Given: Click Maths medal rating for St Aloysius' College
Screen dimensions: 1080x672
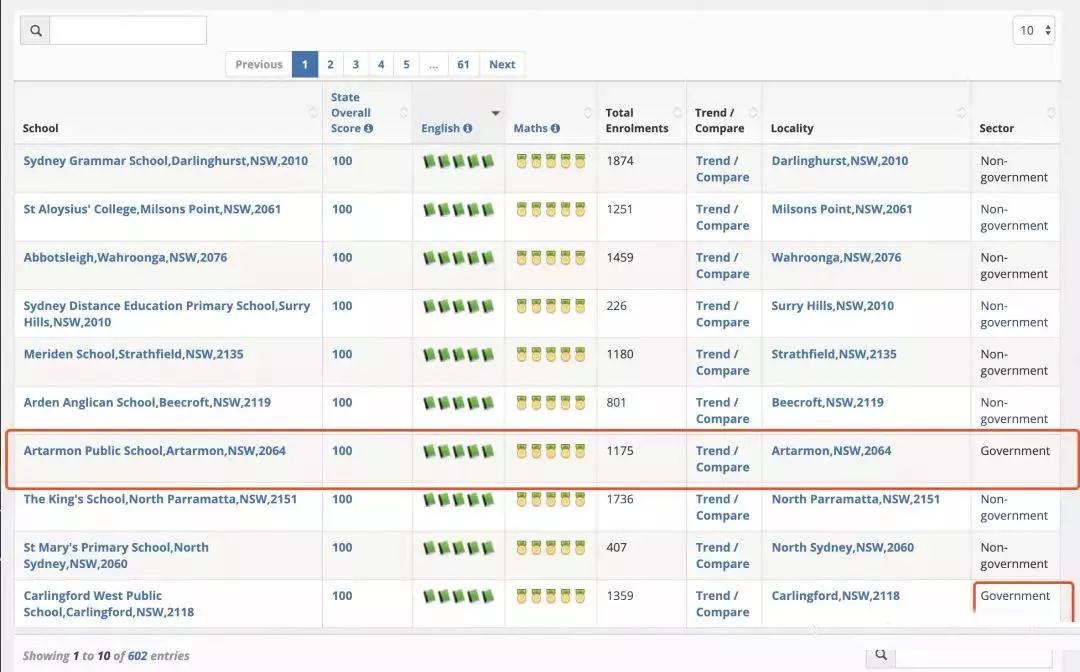Looking at the screenshot, I should pyautogui.click(x=550, y=210).
